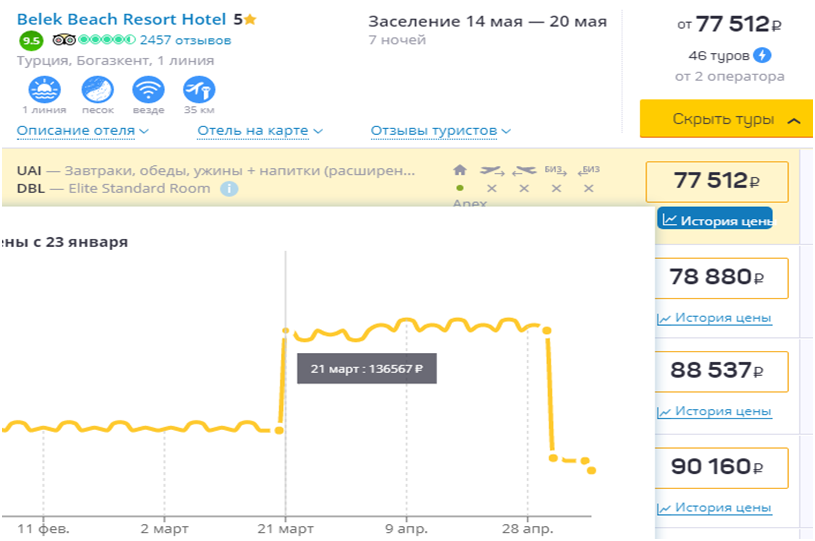Image resolution: width=815 pixels, height=541 pixels.
Task: Click the info icon next to Elite Standard Room
Action: click(229, 188)
